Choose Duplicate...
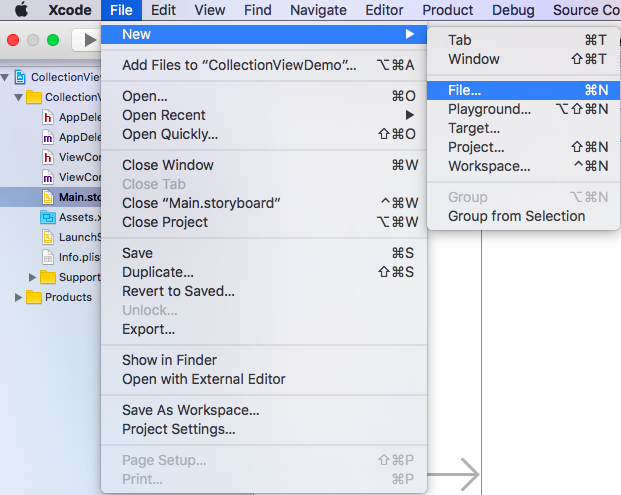621x495 pixels. 264,272
